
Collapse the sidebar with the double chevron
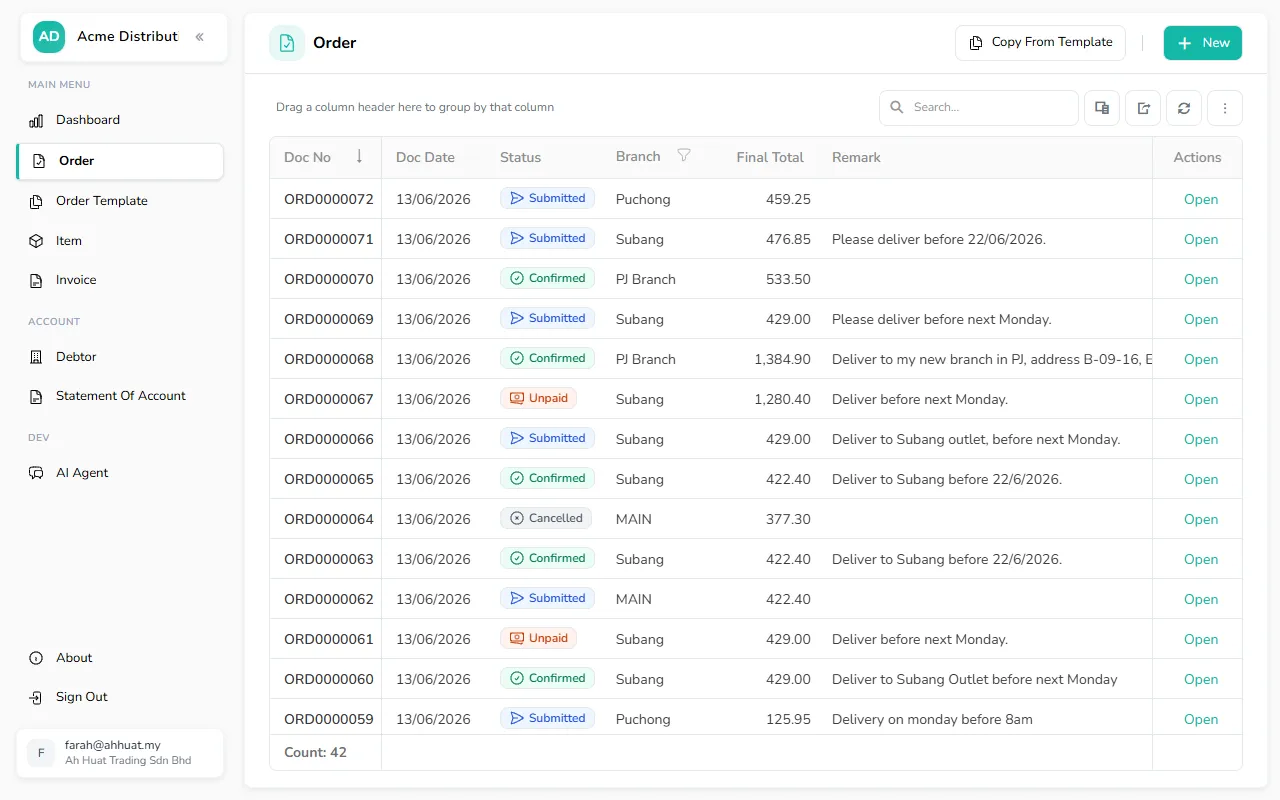[x=199, y=37]
